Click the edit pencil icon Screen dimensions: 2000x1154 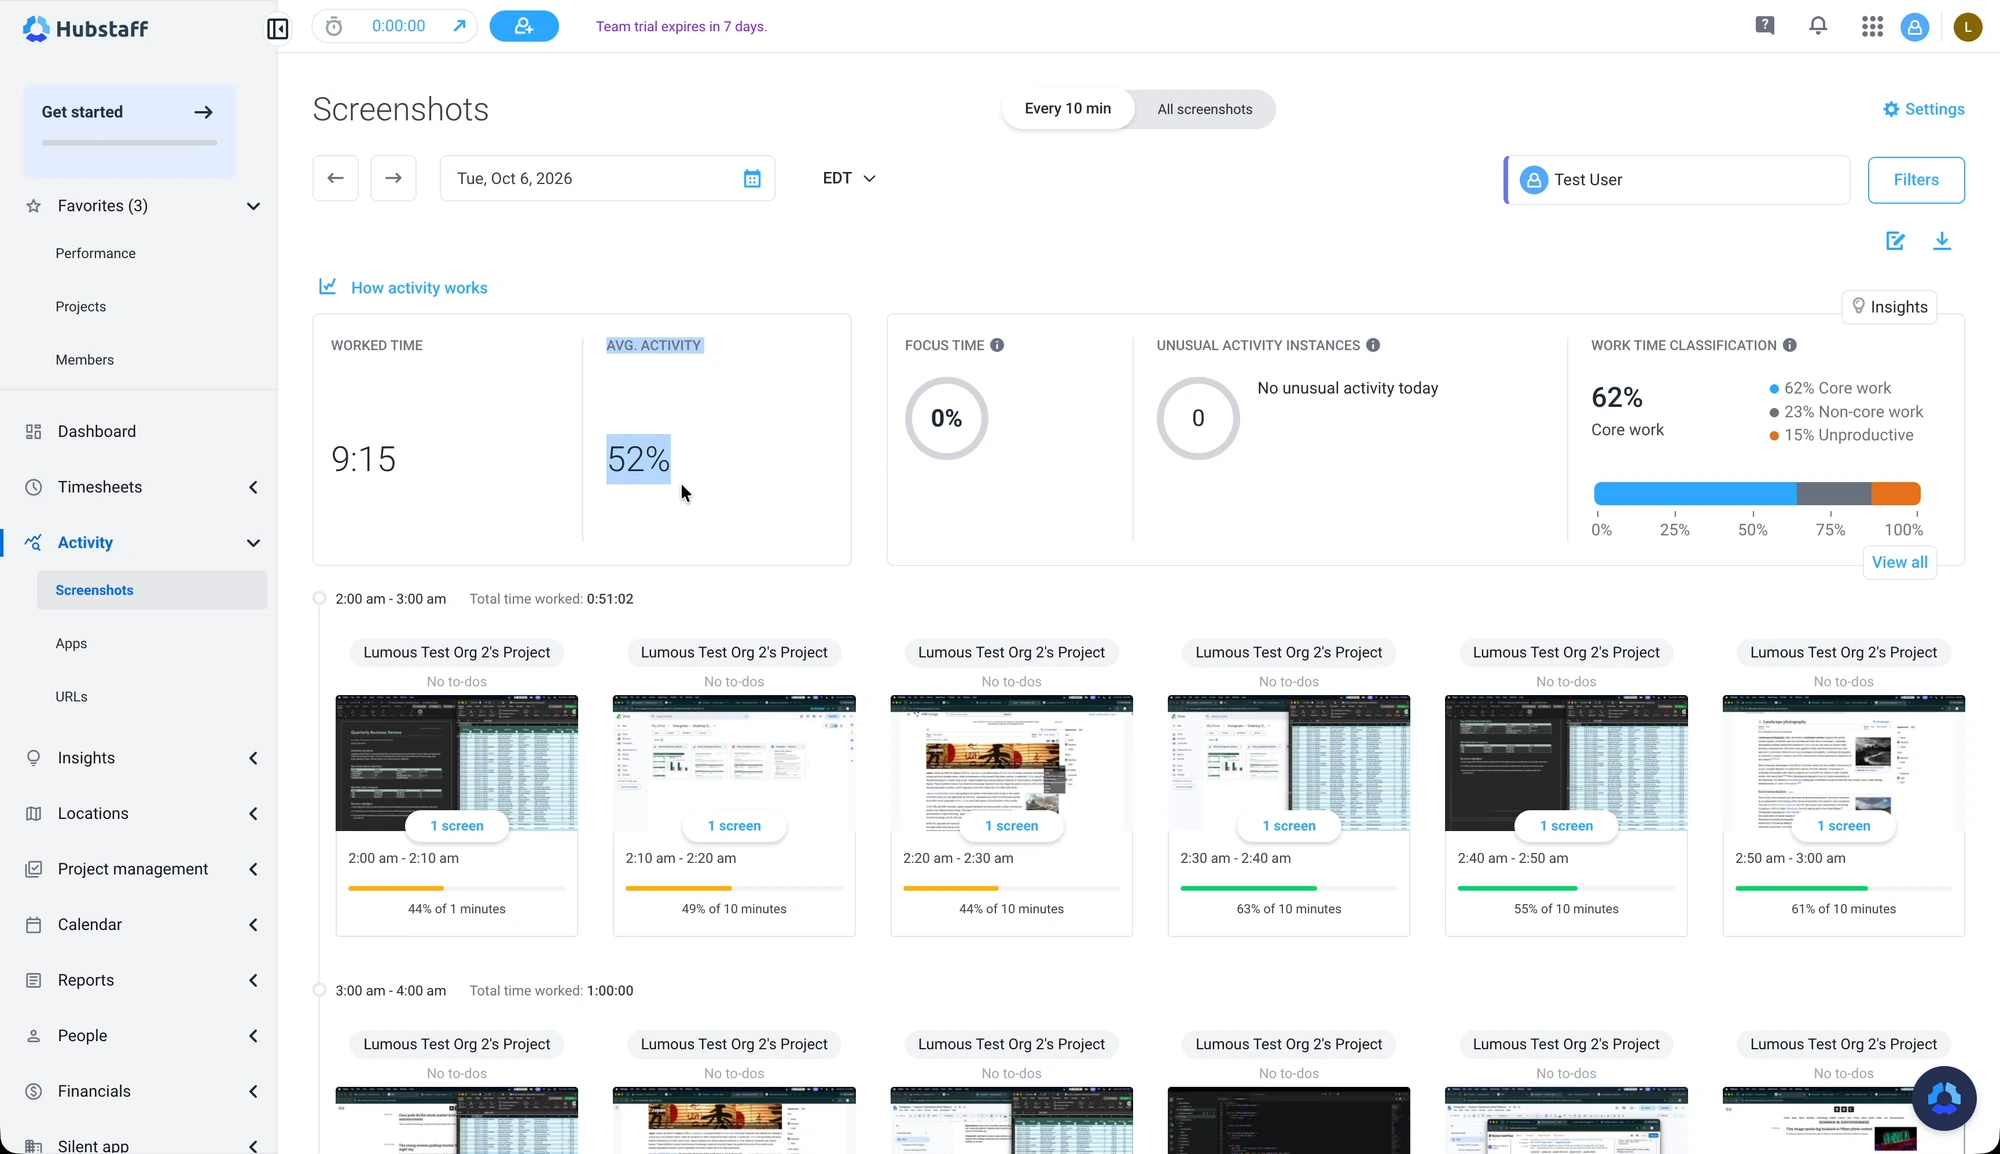pos(1895,241)
